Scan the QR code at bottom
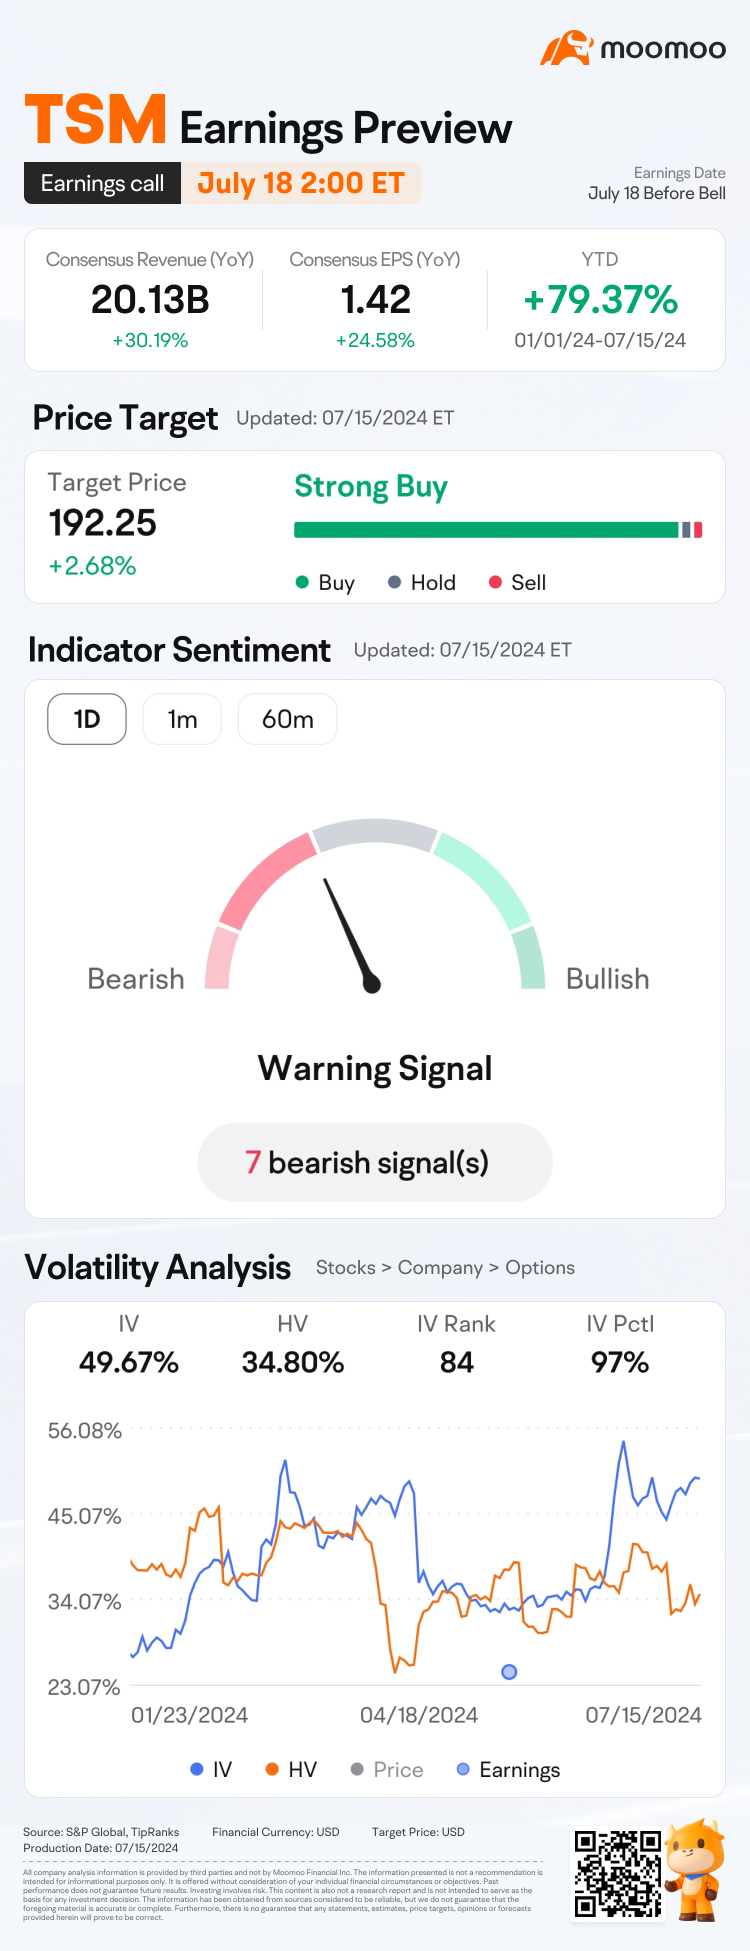The width and height of the screenshot is (750, 1951). 618,1873
